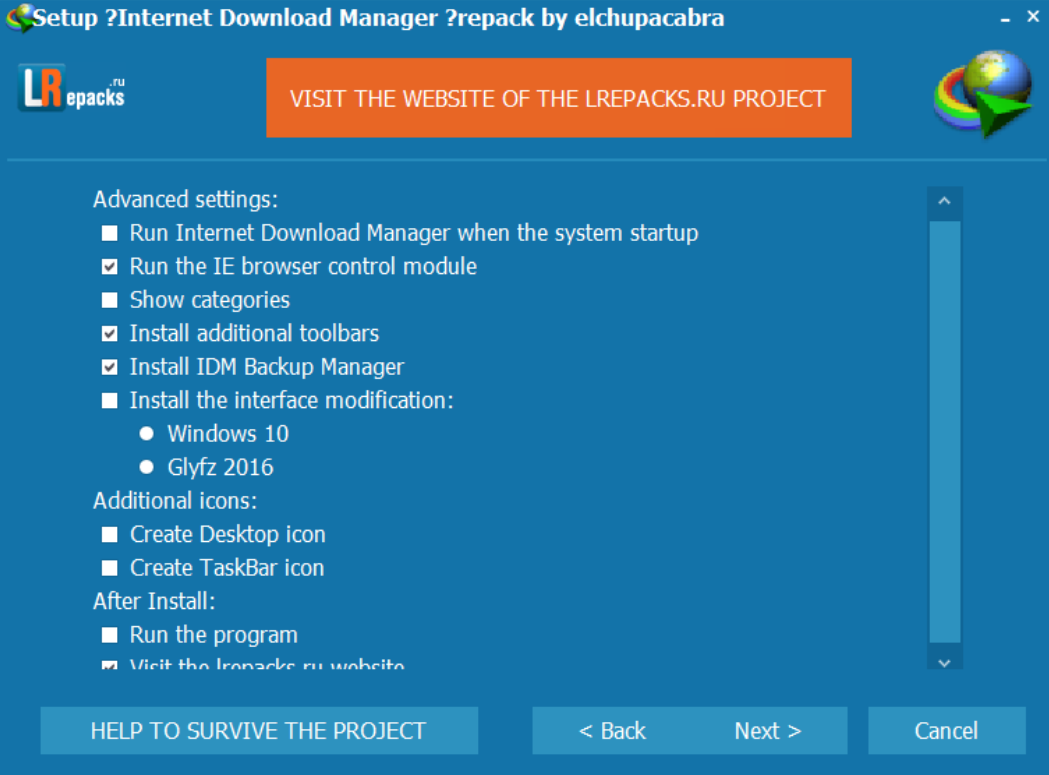The width and height of the screenshot is (1049, 775).
Task: Close the setup window
Action: [1033, 17]
